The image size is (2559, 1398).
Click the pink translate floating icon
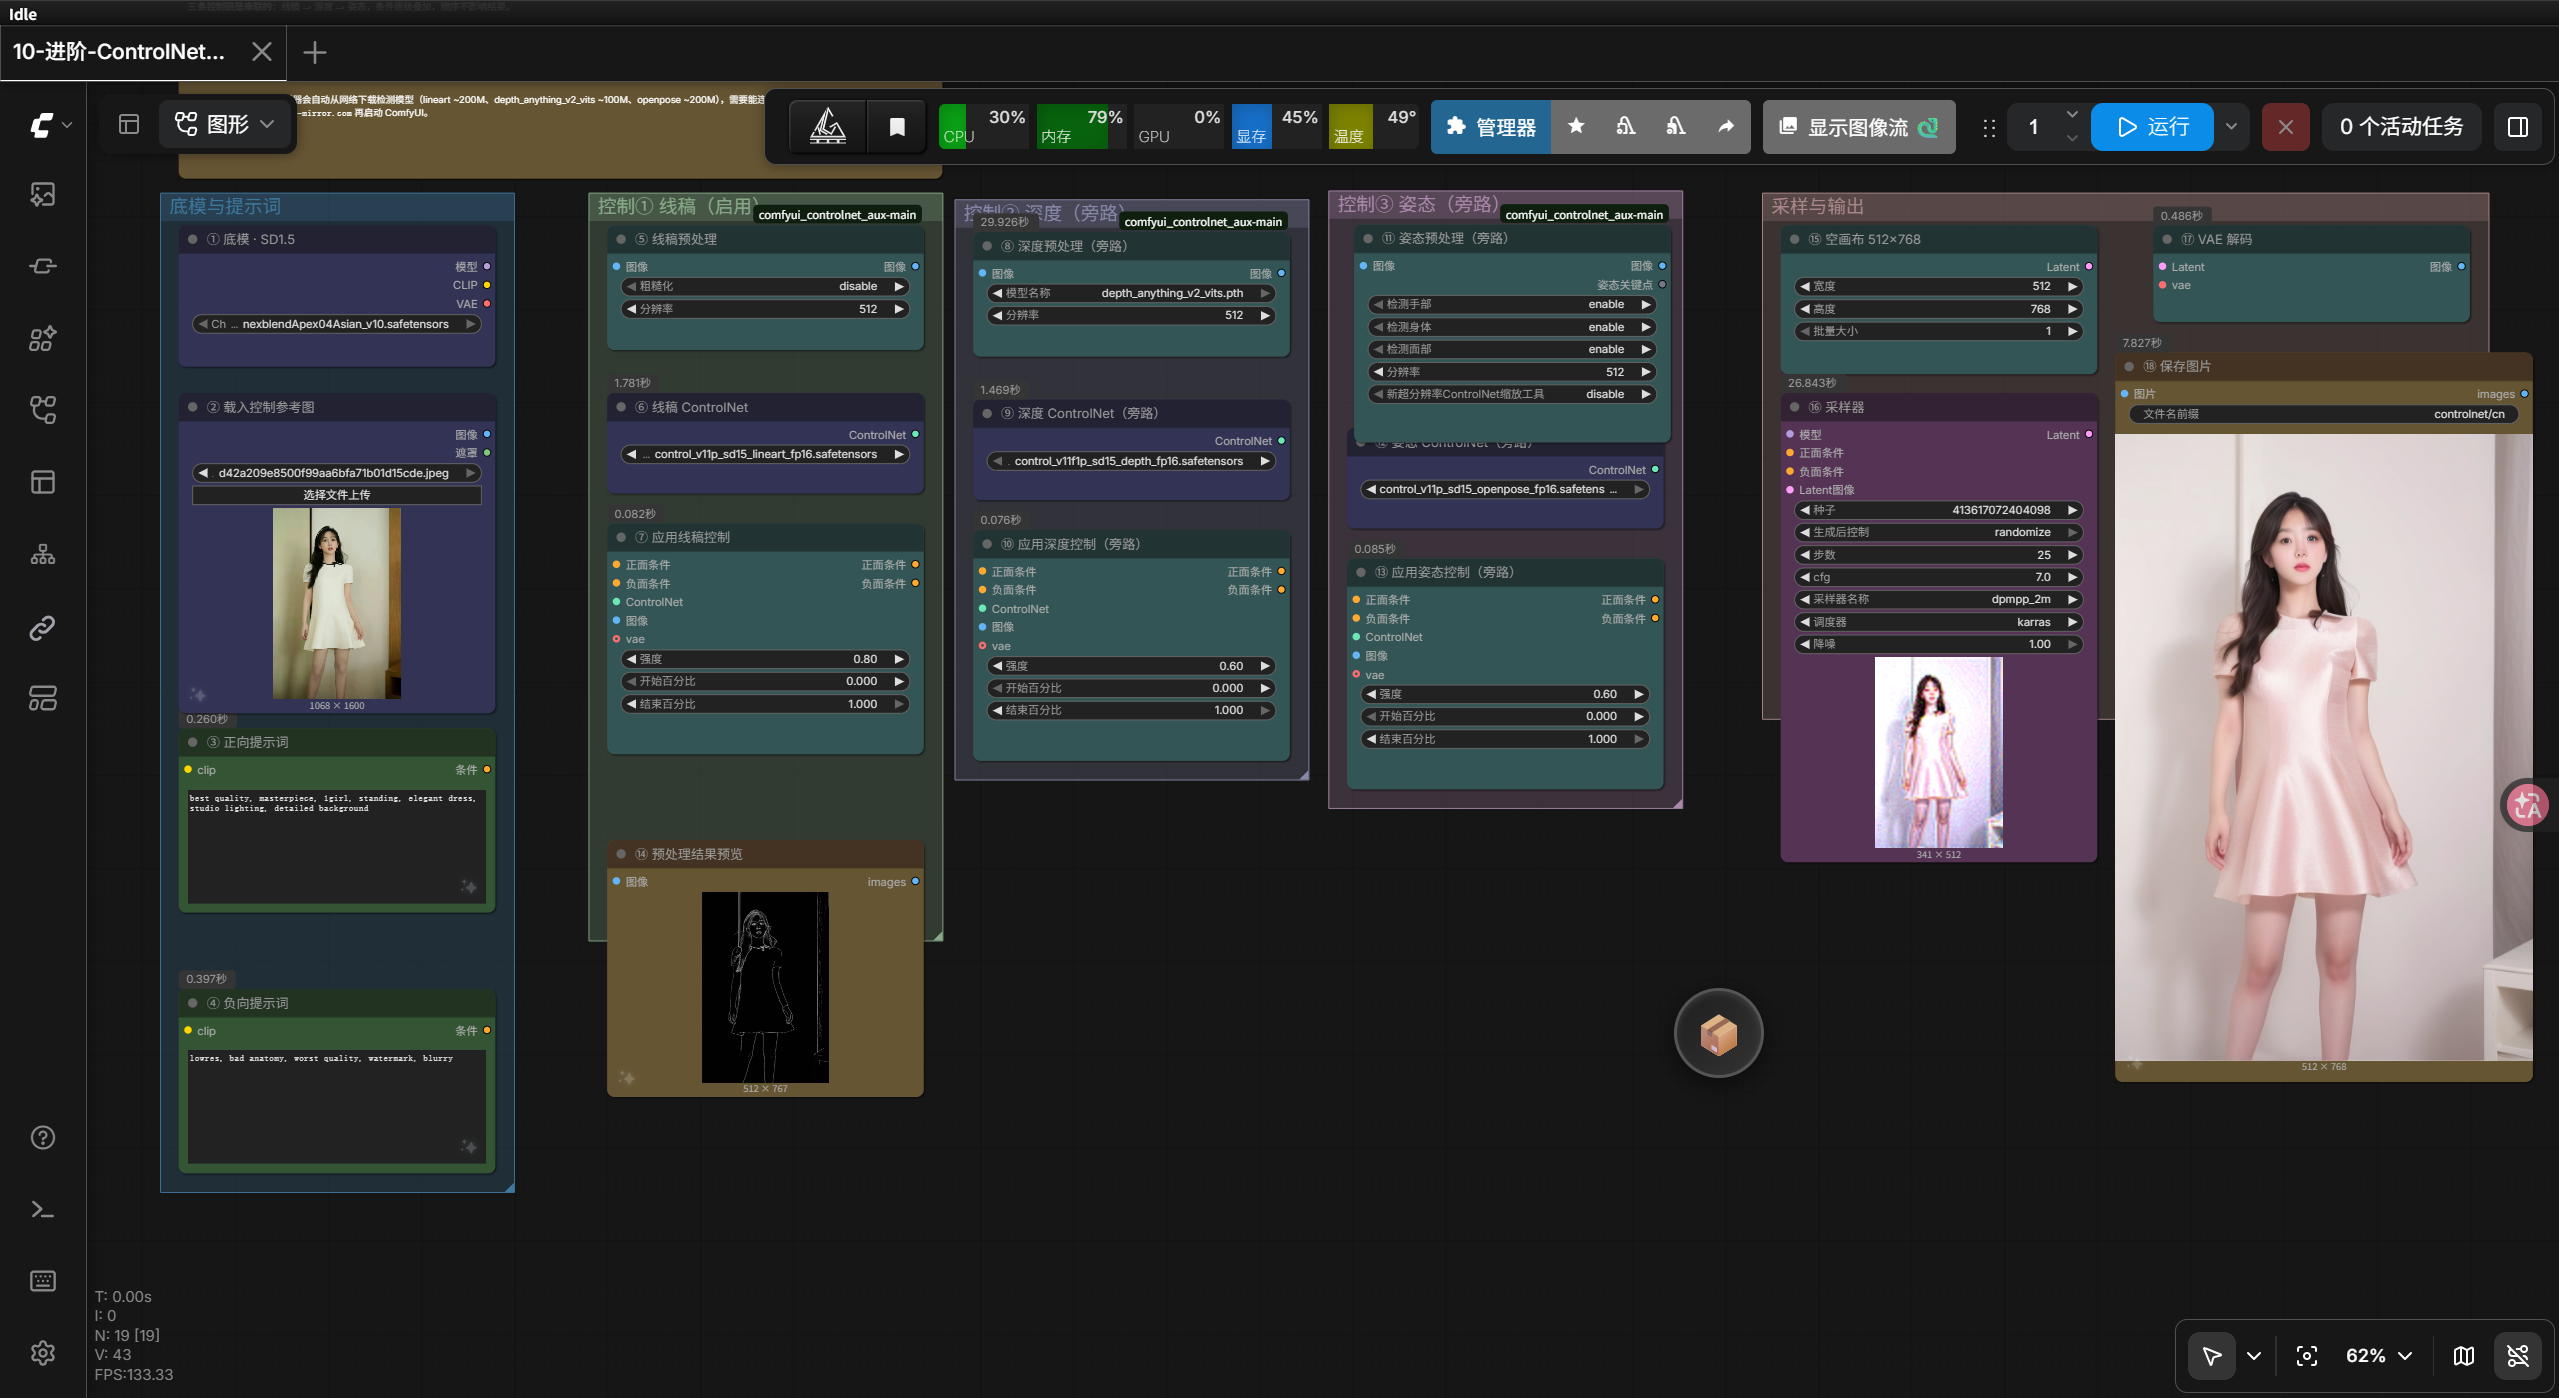tap(2530, 805)
